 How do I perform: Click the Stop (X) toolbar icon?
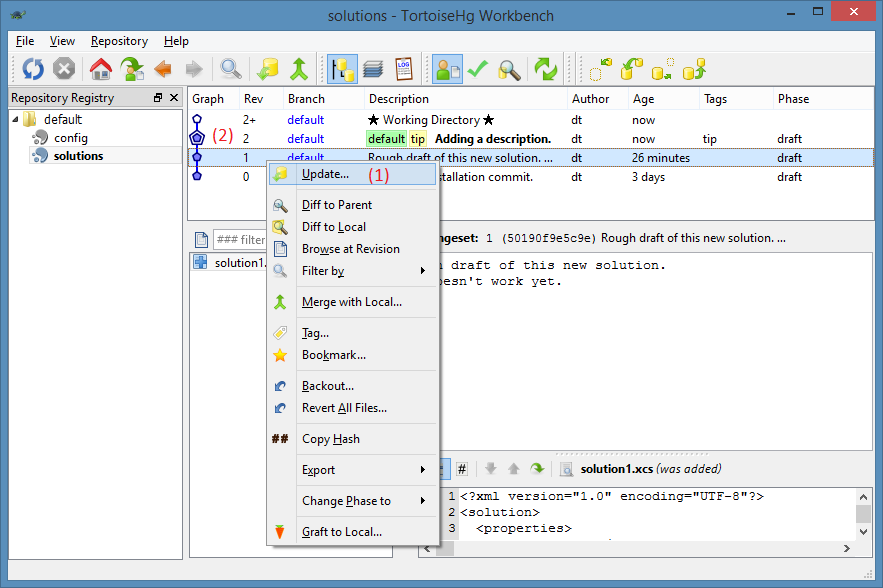pyautogui.click(x=64, y=69)
